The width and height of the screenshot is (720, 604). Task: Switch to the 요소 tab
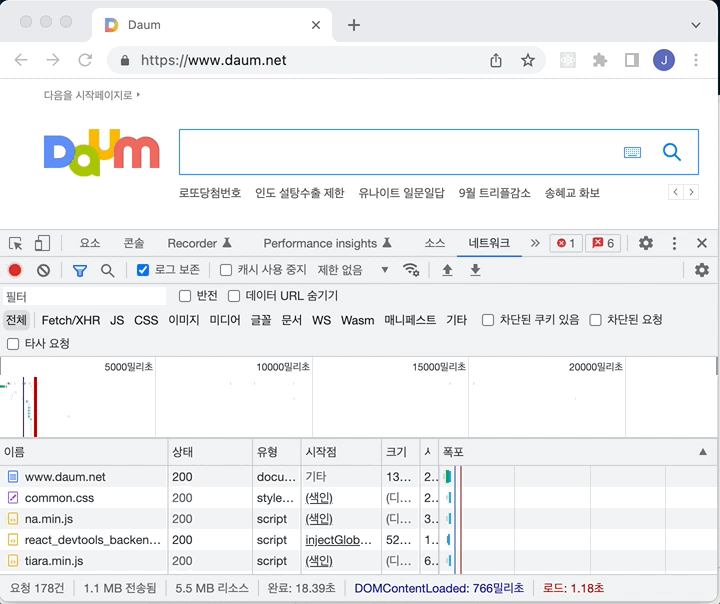coord(90,243)
